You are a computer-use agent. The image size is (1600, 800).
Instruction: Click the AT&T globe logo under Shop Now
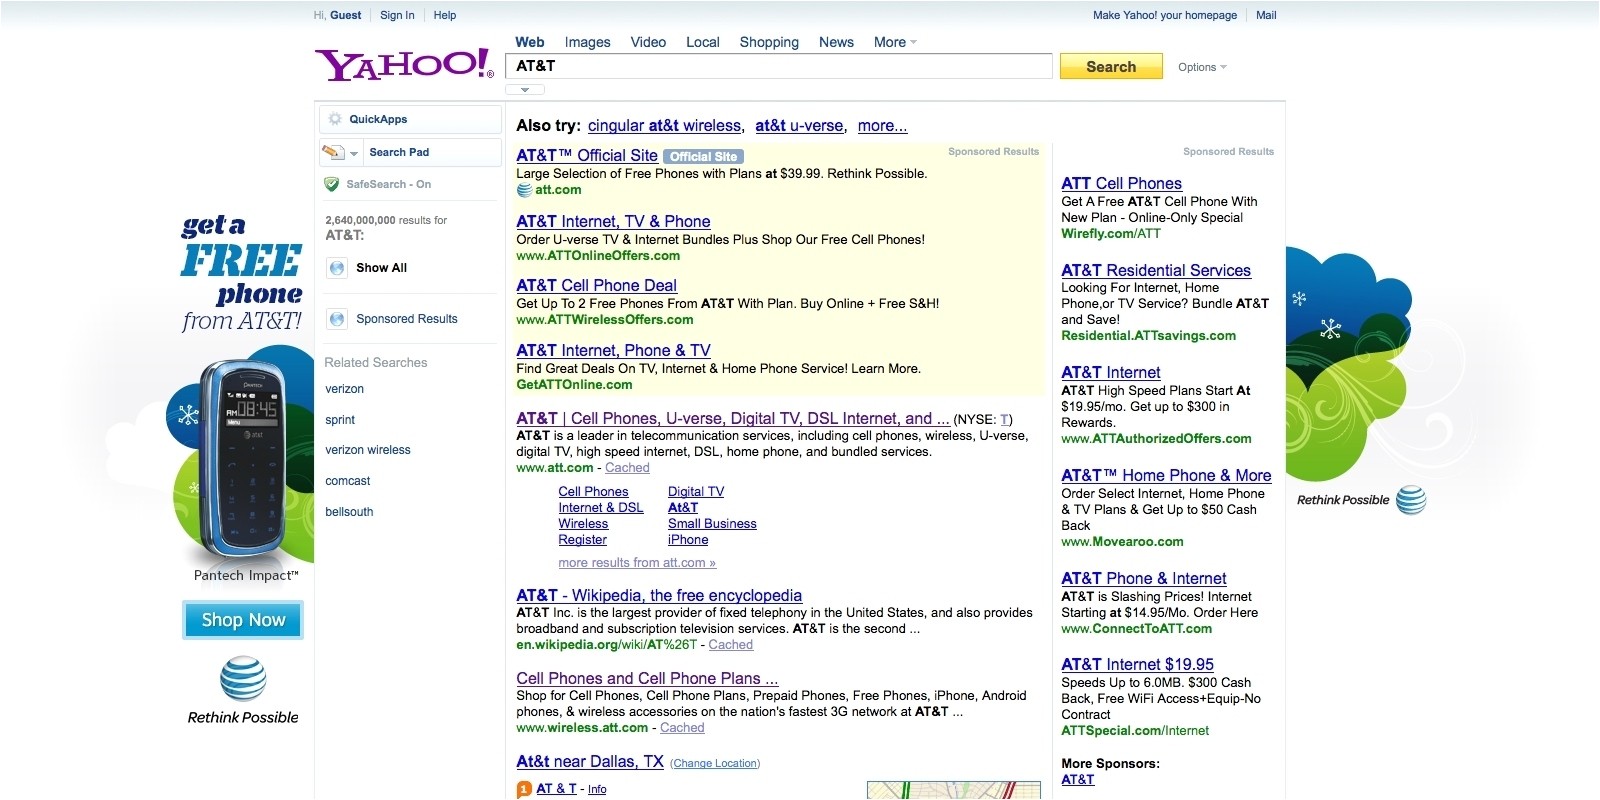pos(243,679)
